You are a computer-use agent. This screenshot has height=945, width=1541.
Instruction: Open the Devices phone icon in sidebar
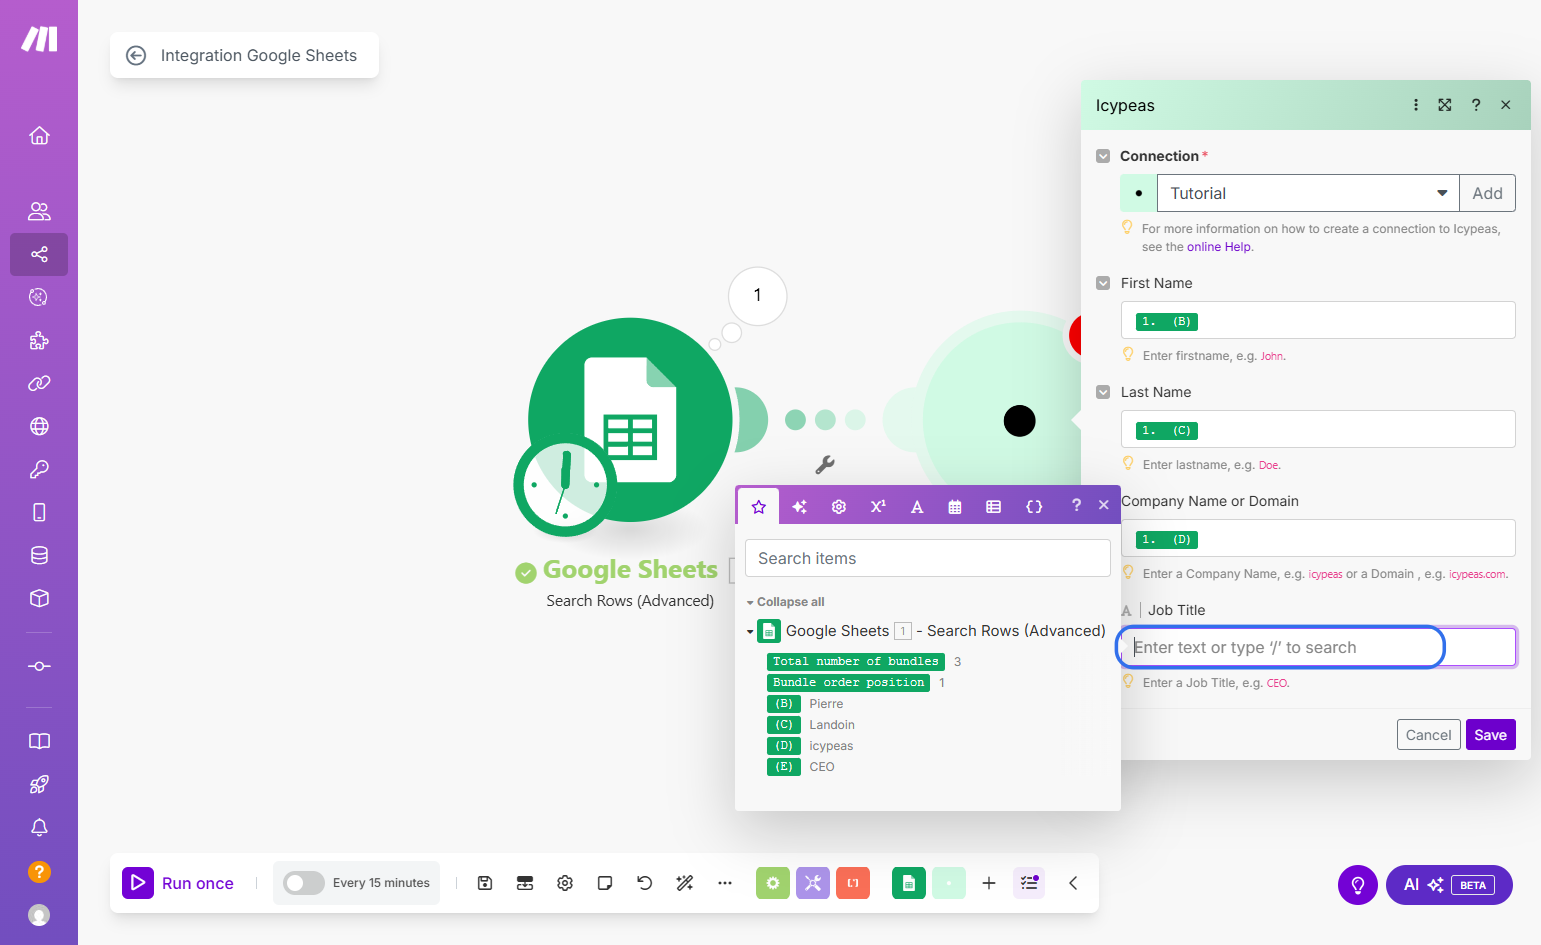tap(39, 512)
